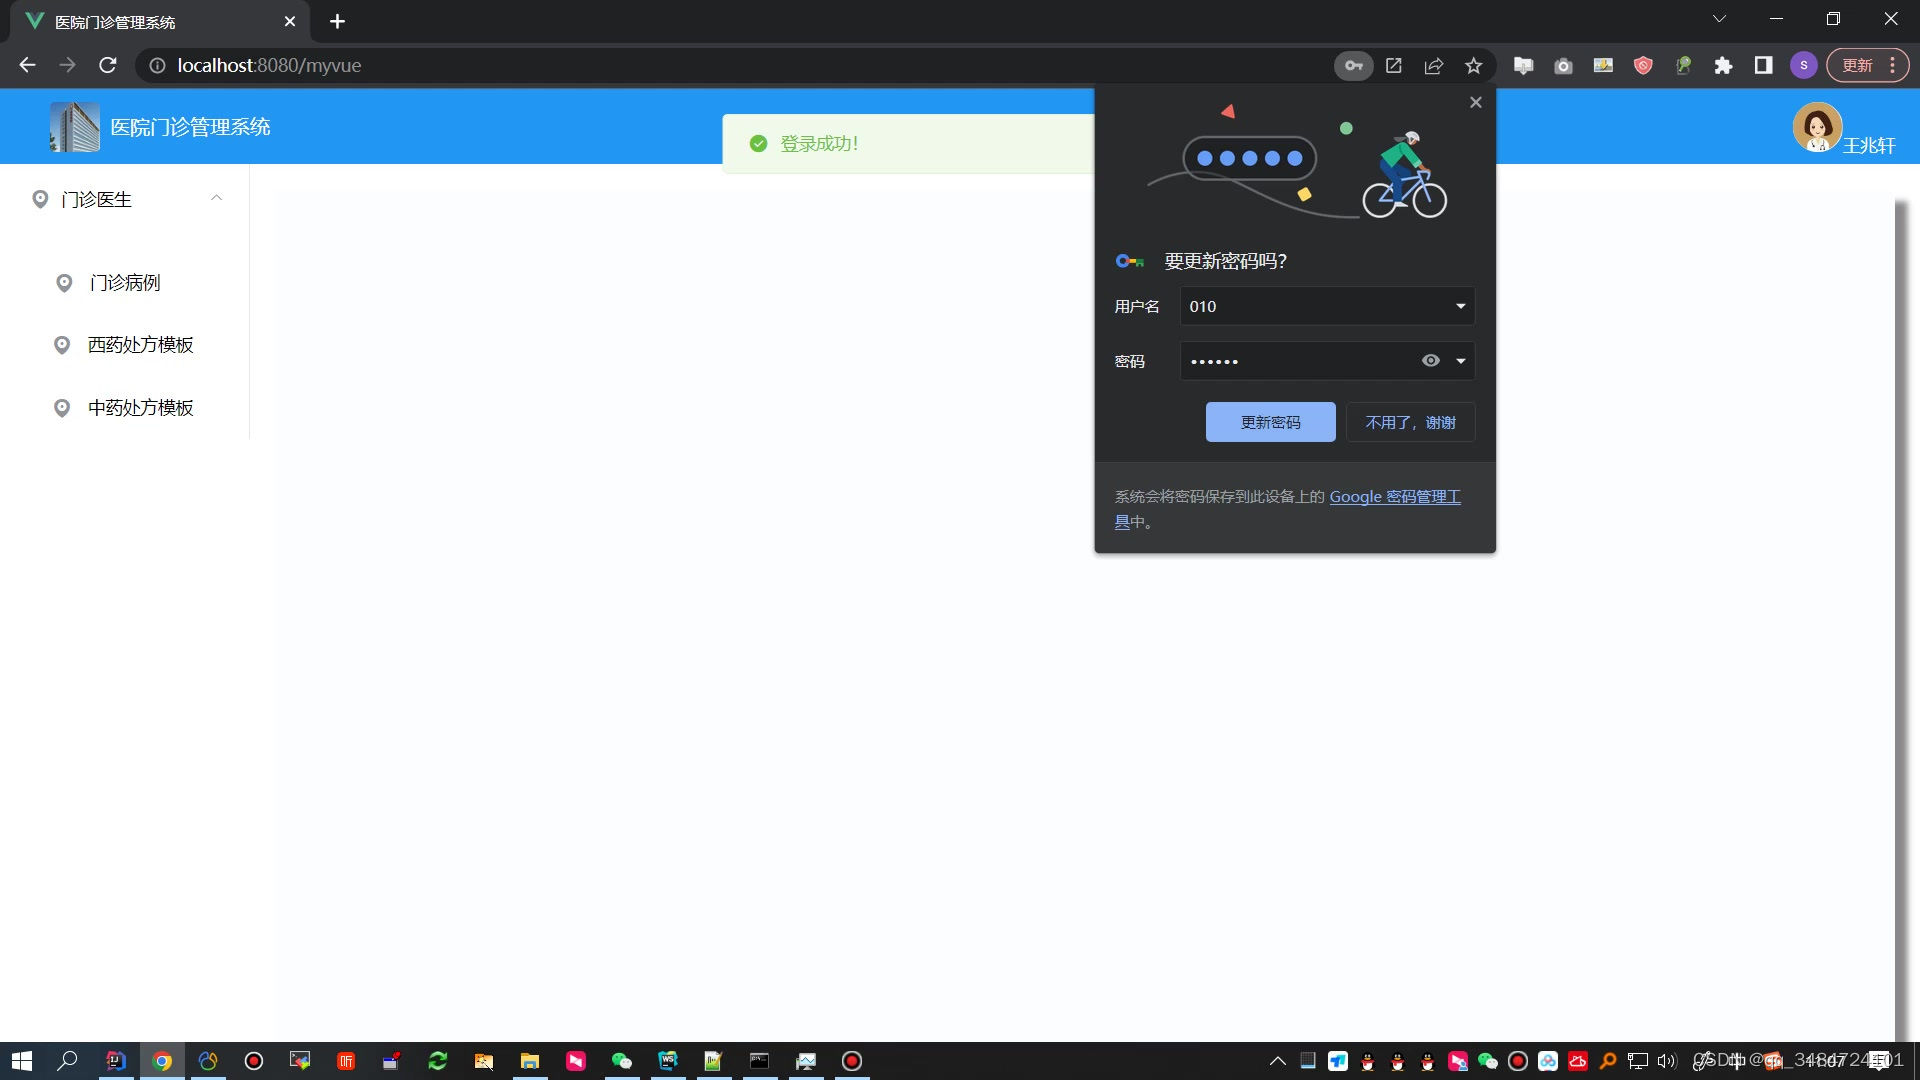Click the hospital building logo in the header
Image resolution: width=1920 pixels, height=1080 pixels.
point(75,127)
